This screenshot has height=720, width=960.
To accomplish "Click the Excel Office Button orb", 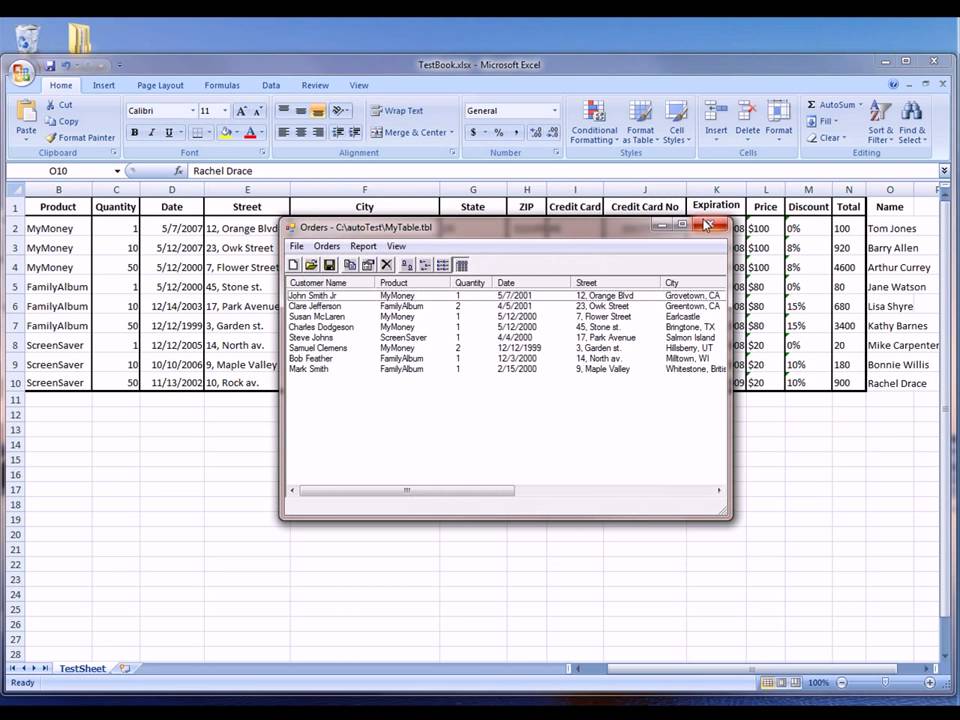I will coord(21,73).
